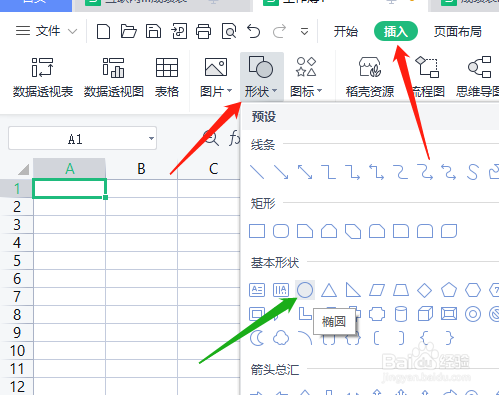
Task: Create a new blank document
Action: tap(103, 32)
